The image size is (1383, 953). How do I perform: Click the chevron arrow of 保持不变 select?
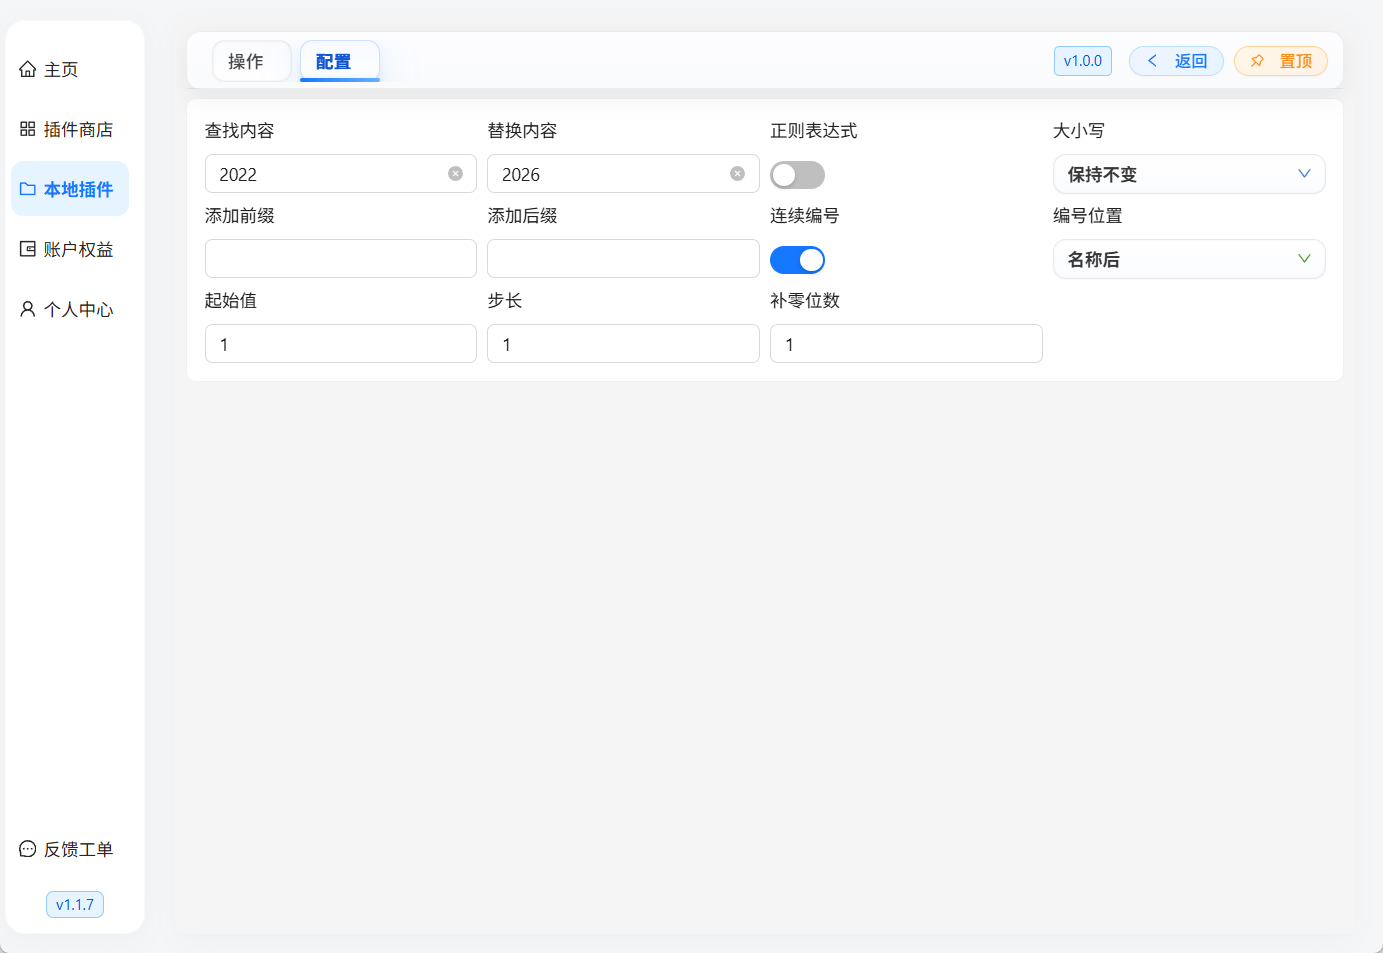[x=1304, y=174]
